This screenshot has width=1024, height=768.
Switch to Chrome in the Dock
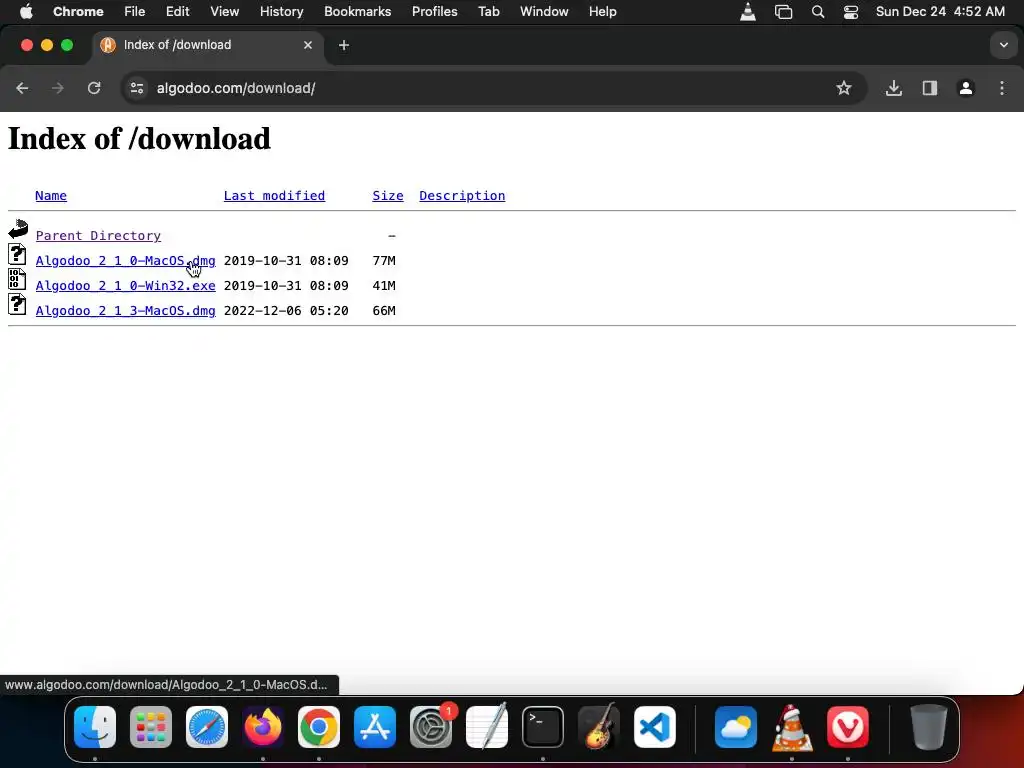click(x=319, y=727)
